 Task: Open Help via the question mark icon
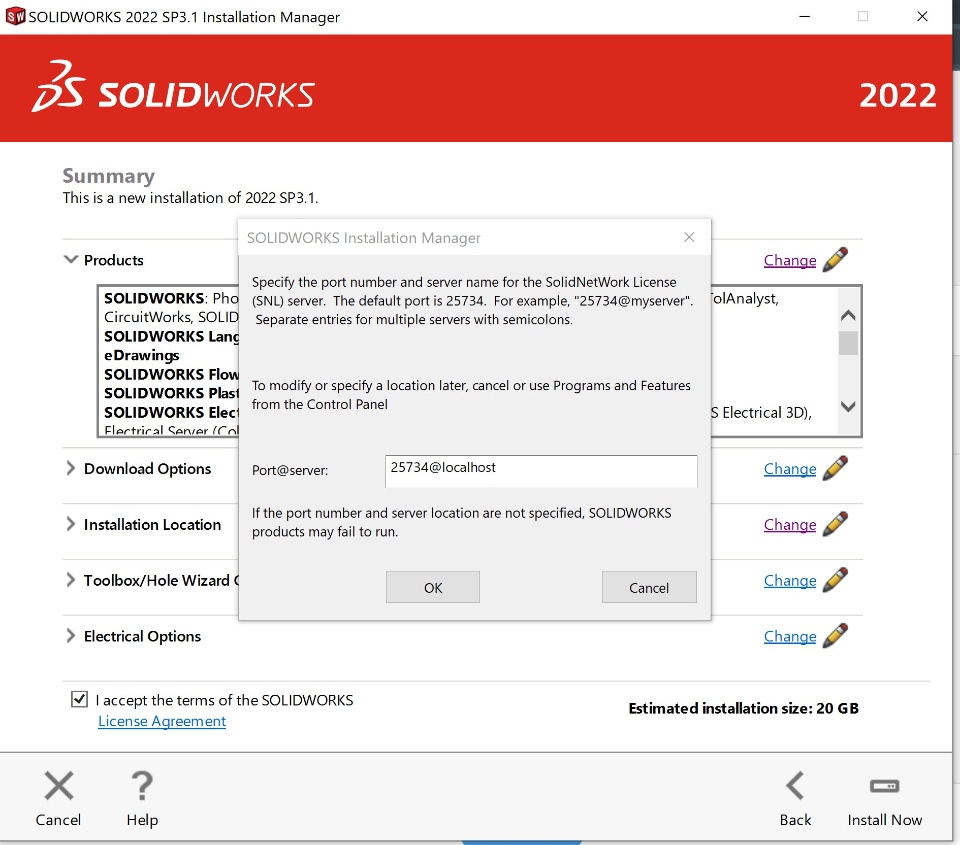142,786
